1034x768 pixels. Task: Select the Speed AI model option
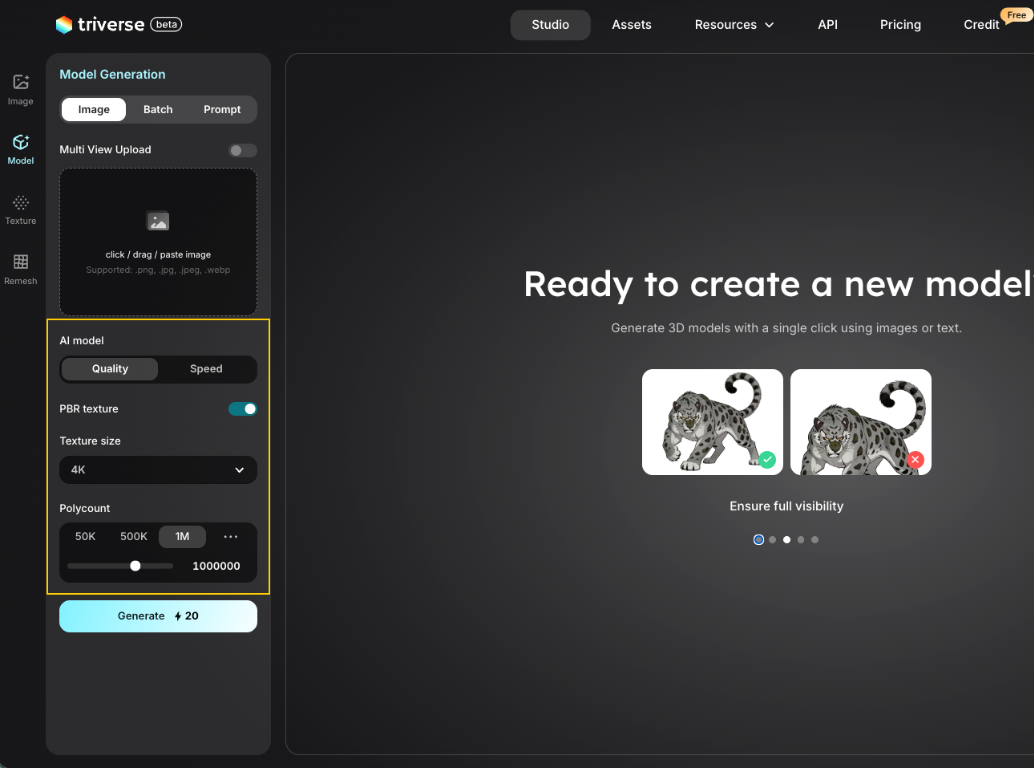(206, 369)
